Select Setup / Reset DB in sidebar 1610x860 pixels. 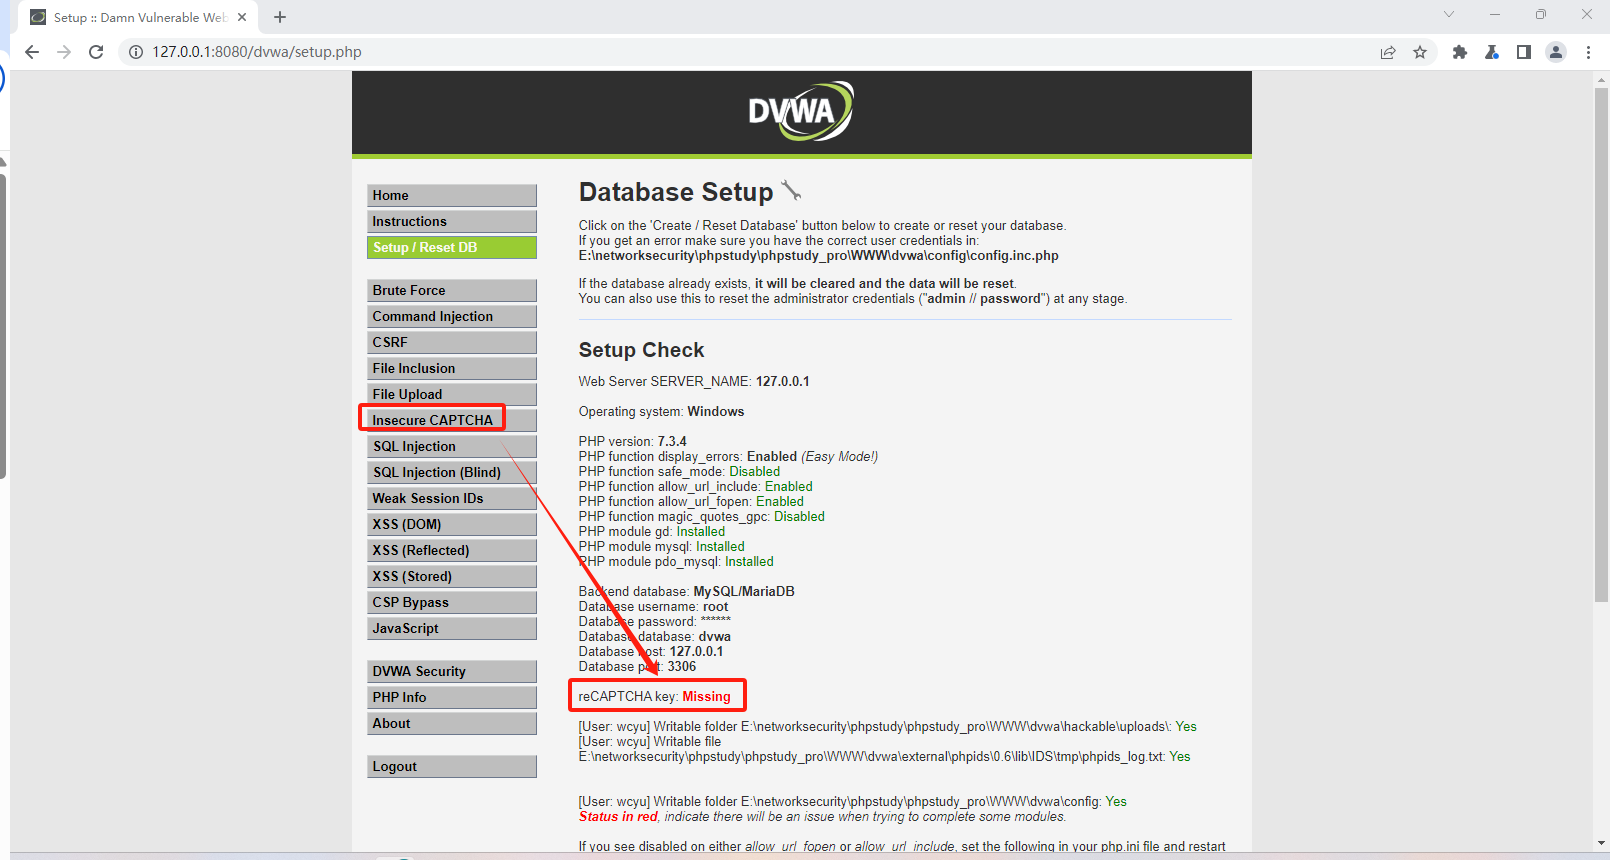click(x=452, y=247)
